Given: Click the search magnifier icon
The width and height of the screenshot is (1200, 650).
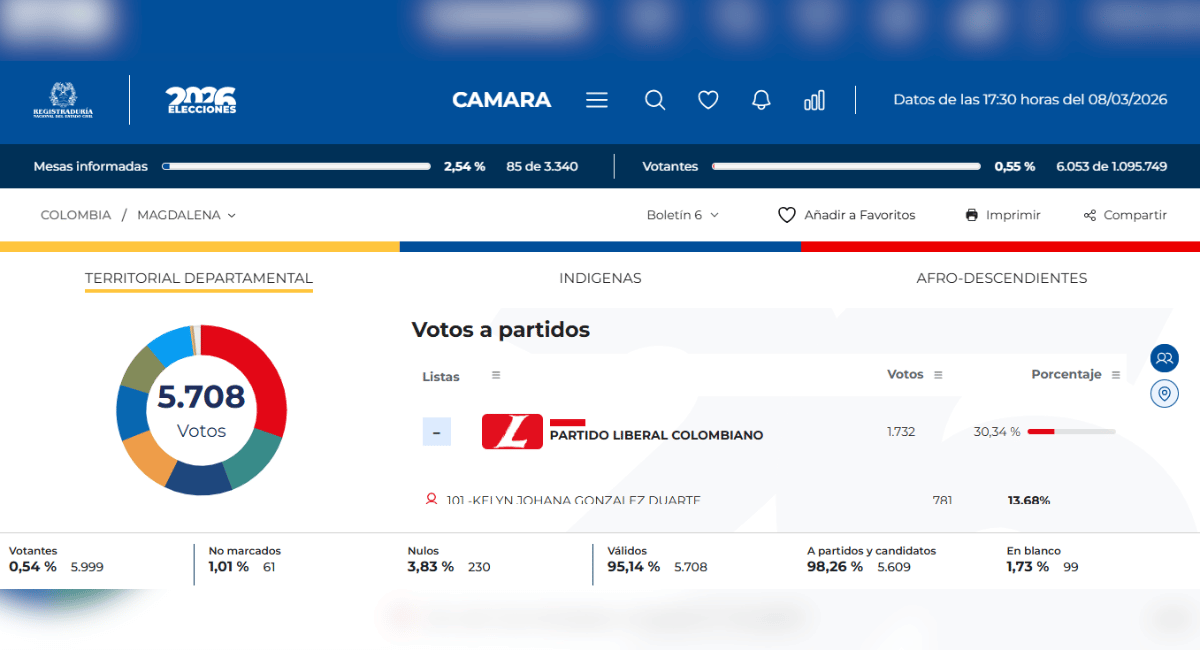Looking at the screenshot, I should pos(655,100).
